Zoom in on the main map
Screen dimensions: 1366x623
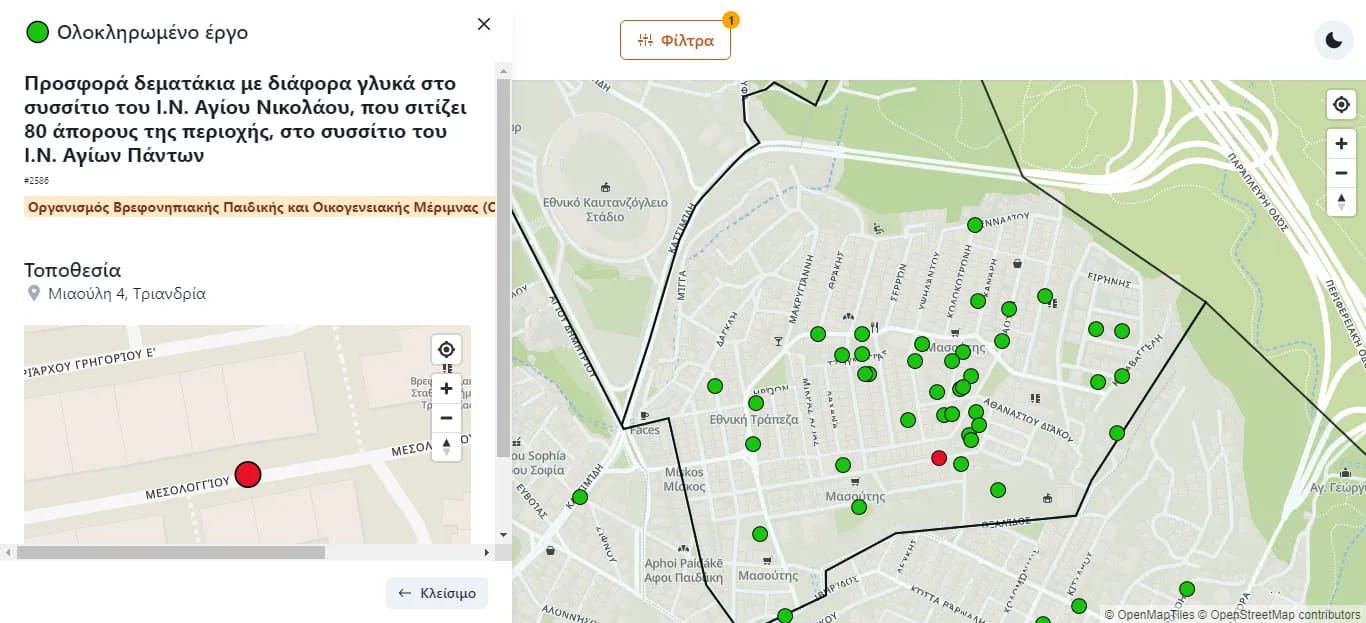click(1341, 144)
